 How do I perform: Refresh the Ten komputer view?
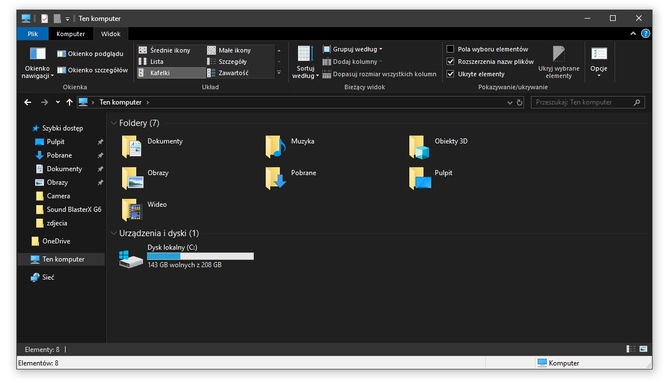(520, 103)
